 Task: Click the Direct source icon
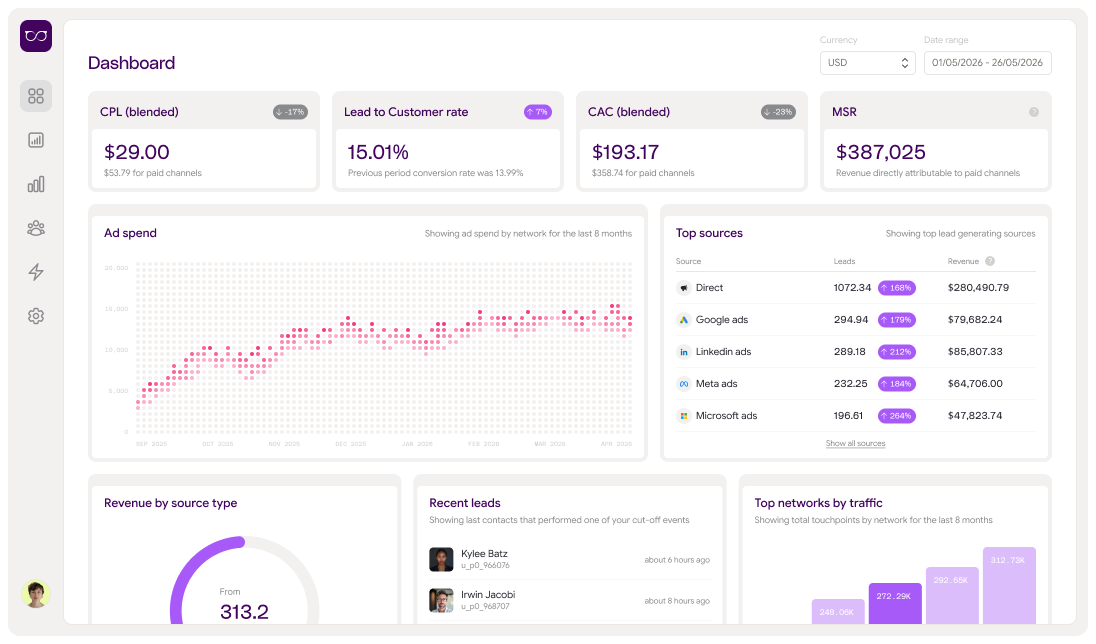[684, 287]
